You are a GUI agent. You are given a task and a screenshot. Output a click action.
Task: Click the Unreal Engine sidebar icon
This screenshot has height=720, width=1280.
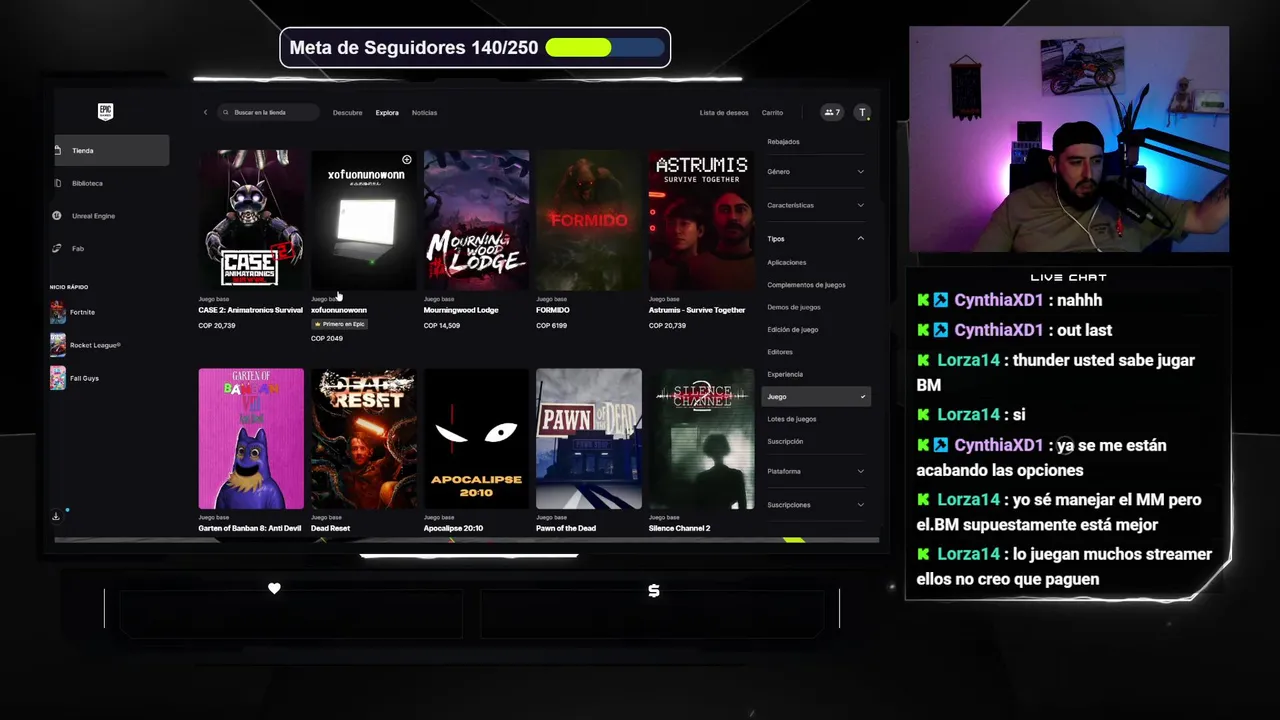click(x=57, y=216)
